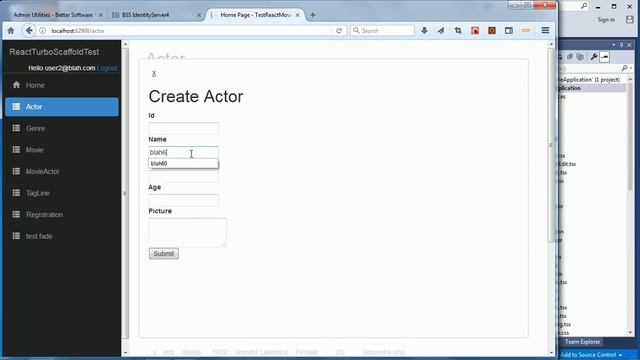Click the list icon beside Genre
Image resolution: width=640 pixels, height=360 pixels.
point(16,128)
